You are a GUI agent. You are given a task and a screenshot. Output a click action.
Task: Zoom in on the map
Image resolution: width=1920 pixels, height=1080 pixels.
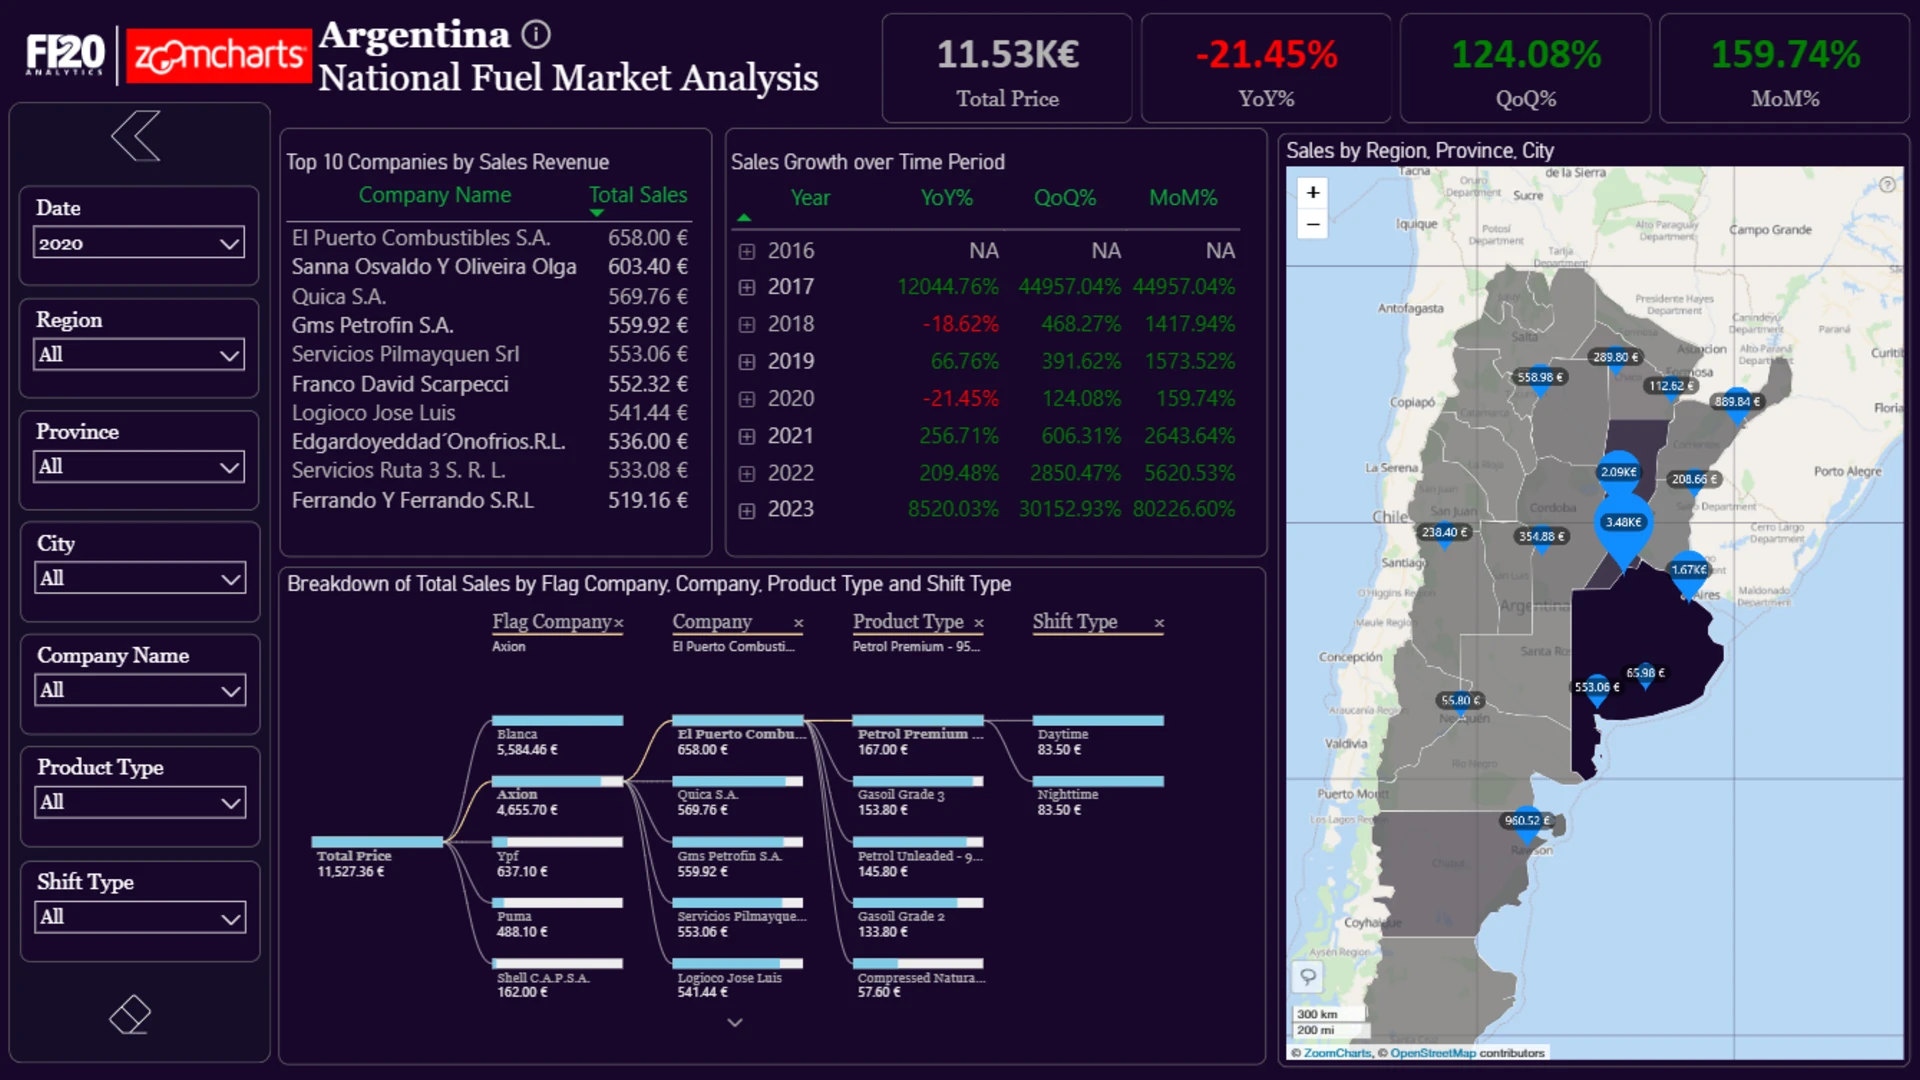coord(1313,192)
